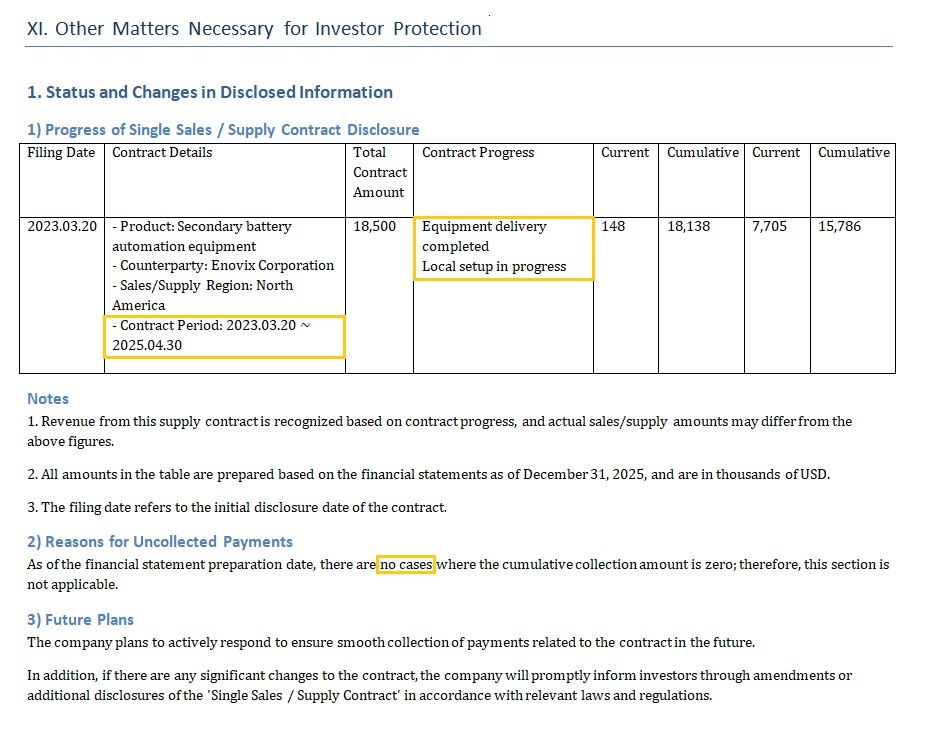Click the 'Notes' label above the footnotes
The height and width of the screenshot is (734, 935).
coord(47,398)
